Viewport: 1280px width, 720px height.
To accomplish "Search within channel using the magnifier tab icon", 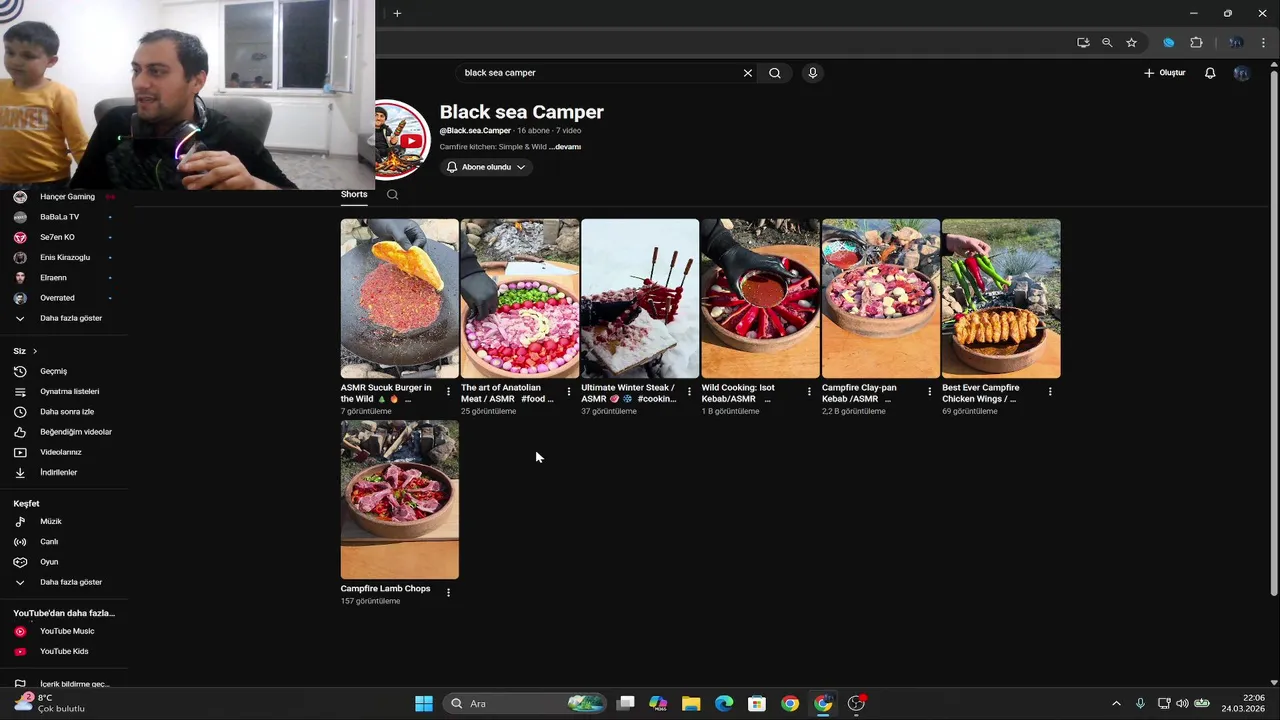I will coord(392,194).
